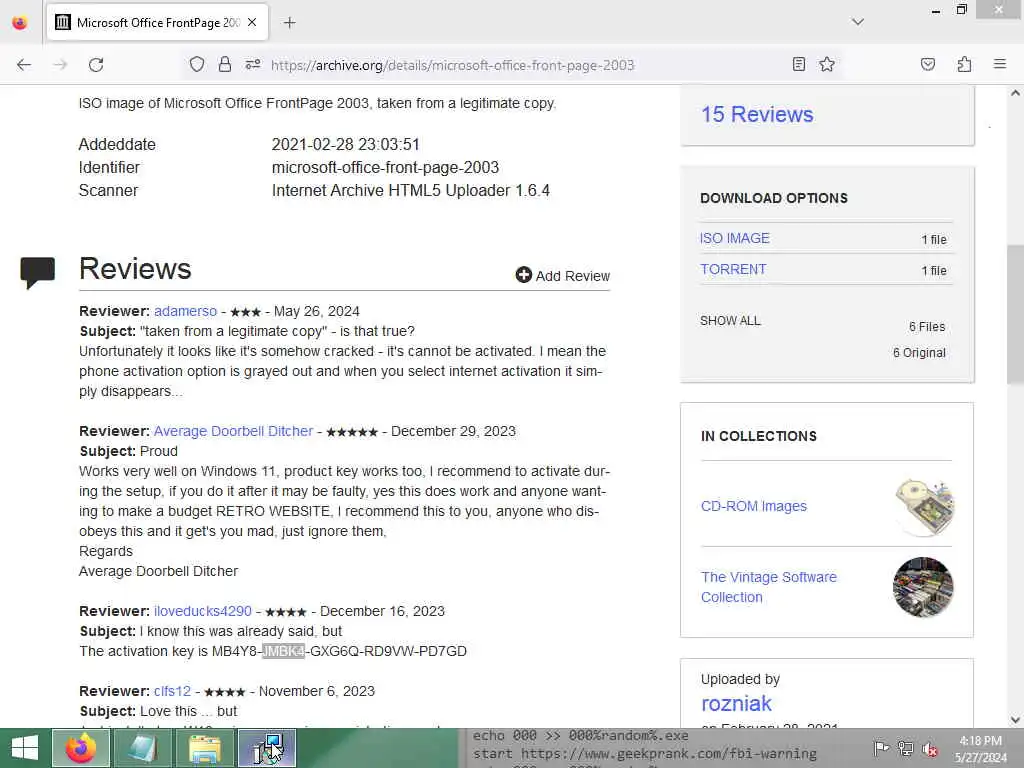The width and height of the screenshot is (1024, 768).
Task: Open the 15 Reviews link
Action: click(x=757, y=114)
